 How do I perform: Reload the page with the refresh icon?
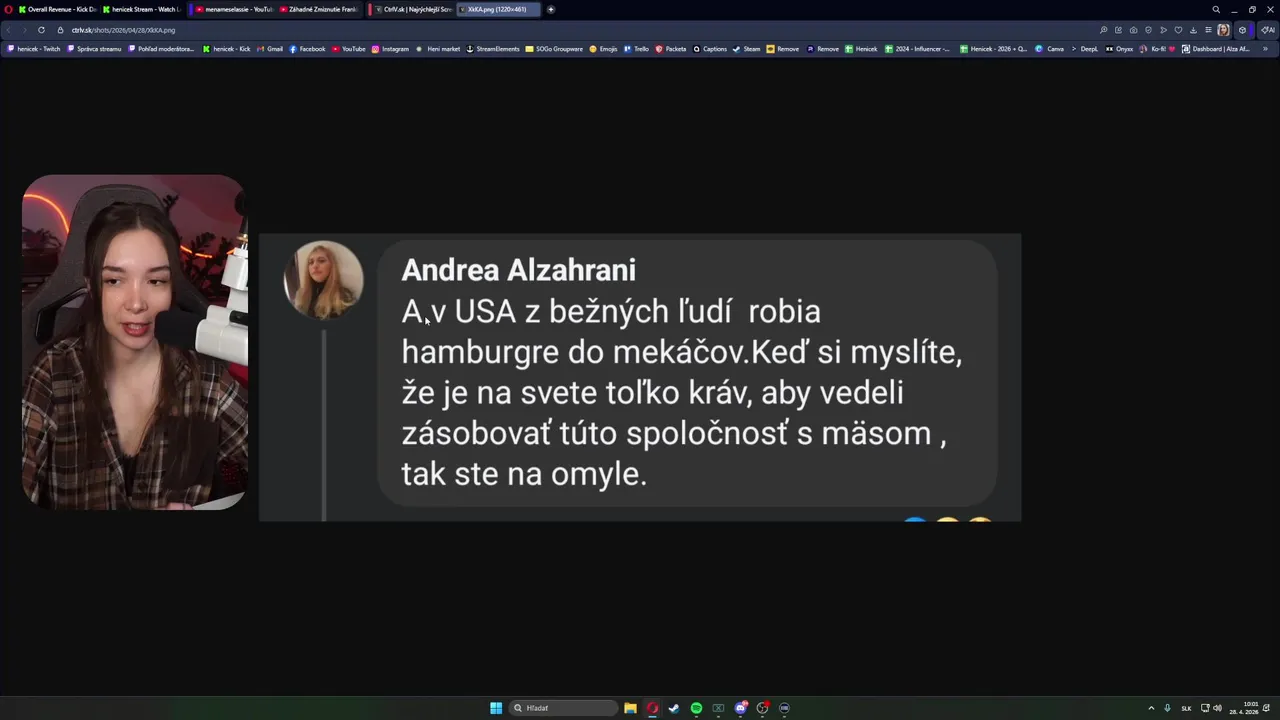point(41,30)
